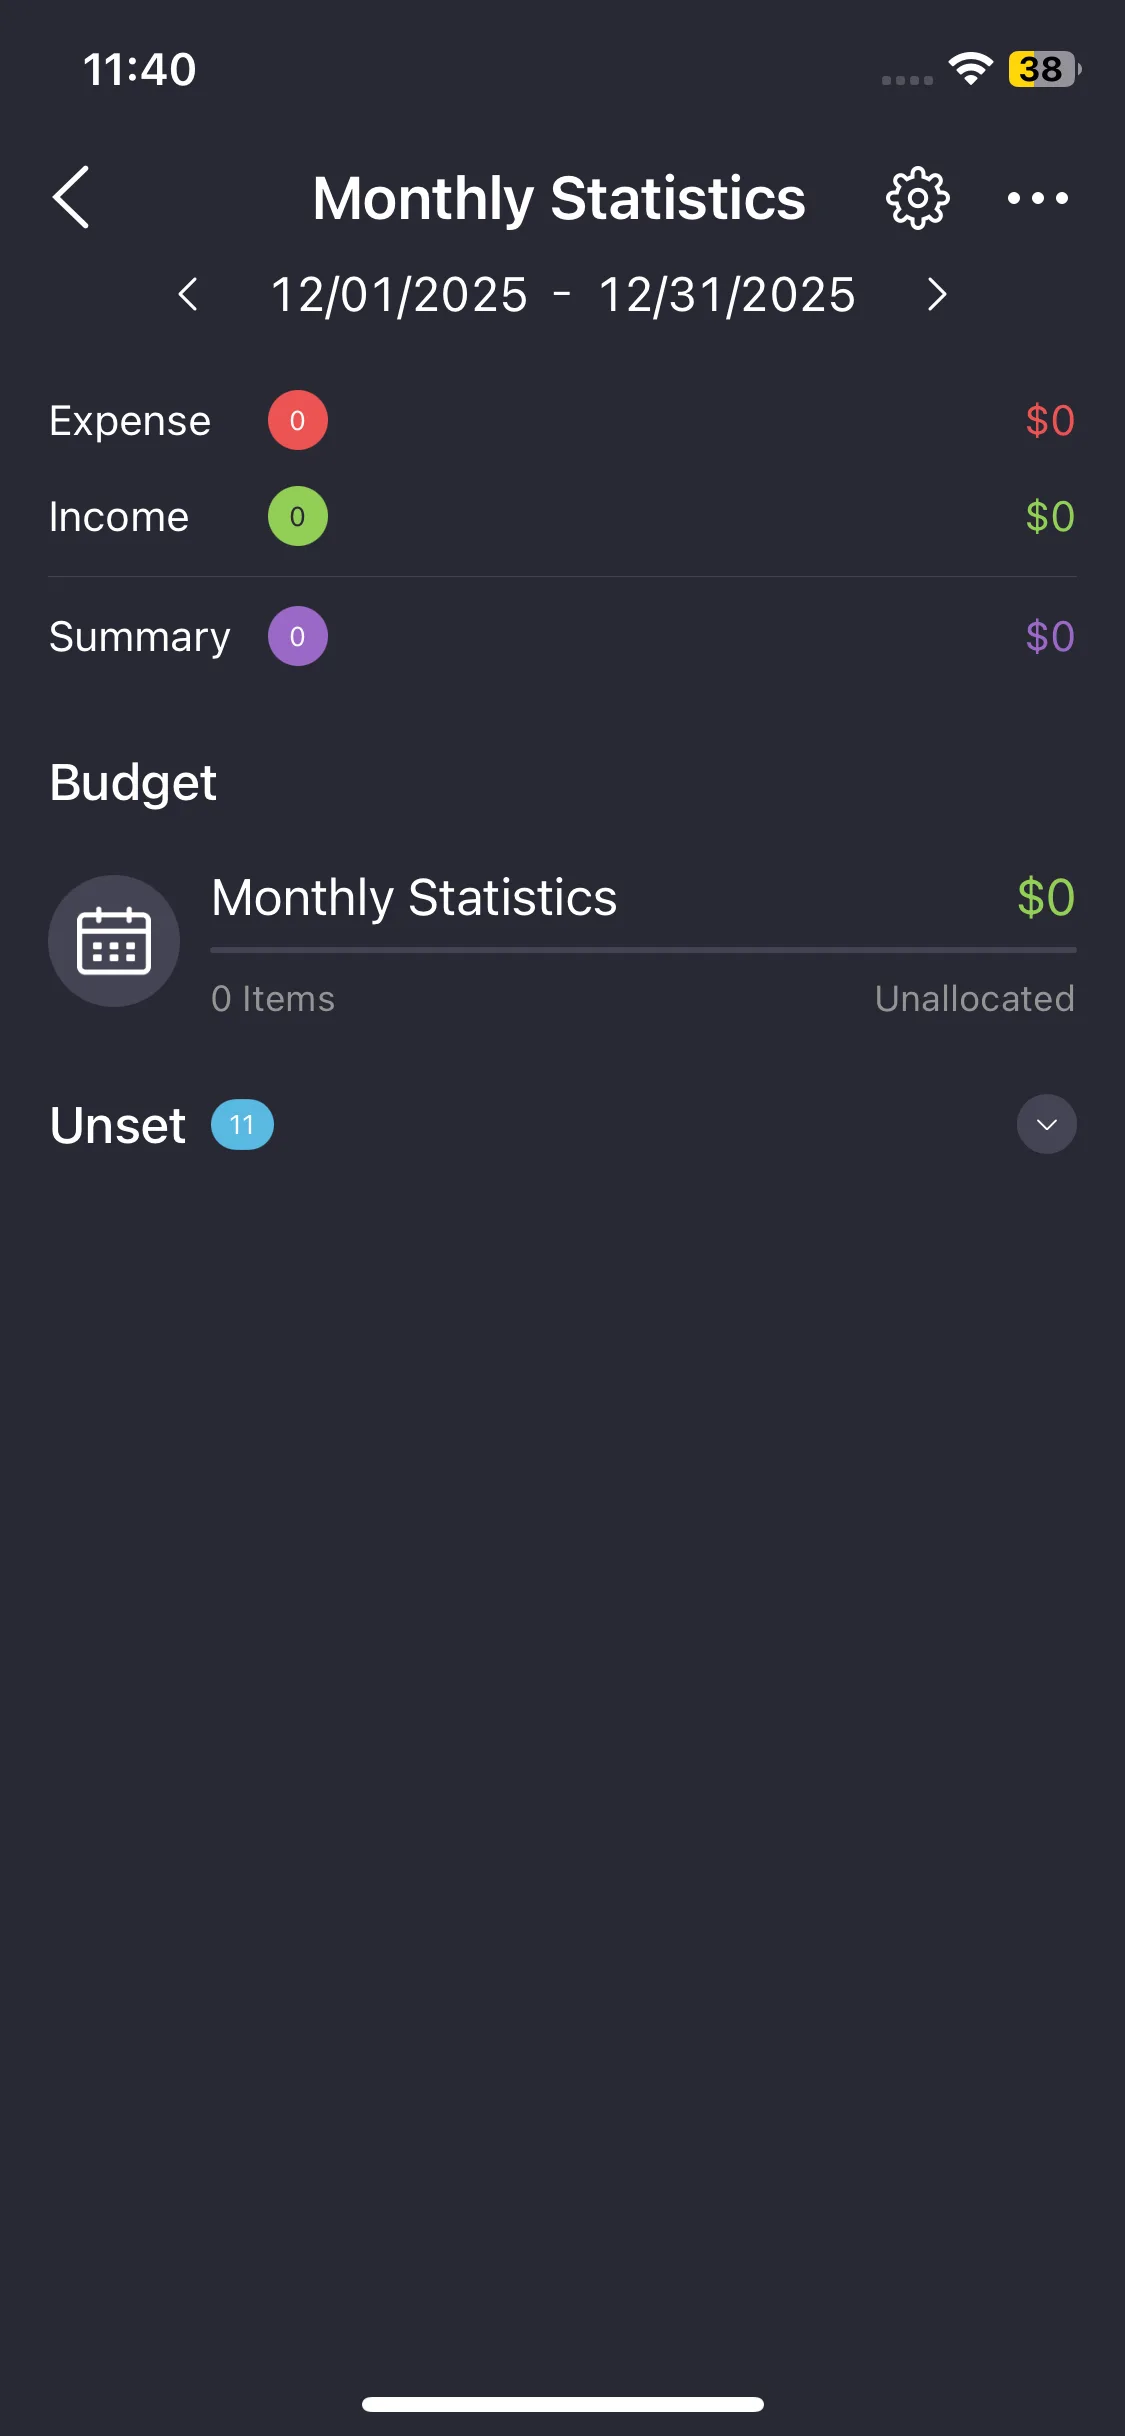
Task: Tap the purple Summary count badge
Action: pos(297,636)
